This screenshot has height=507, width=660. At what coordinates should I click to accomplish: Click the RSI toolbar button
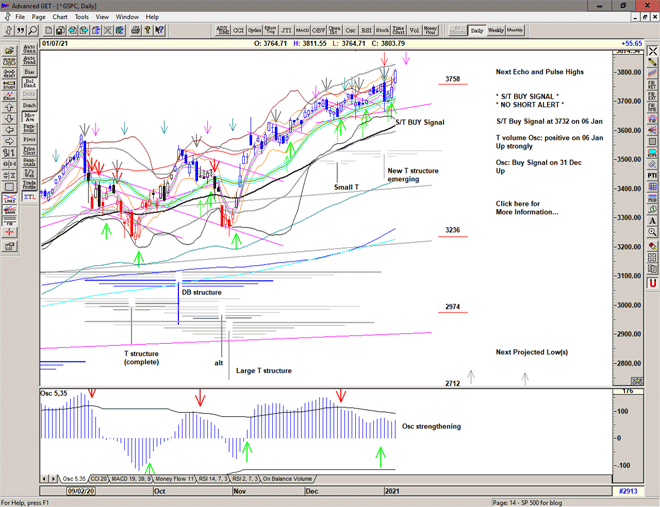tap(364, 31)
